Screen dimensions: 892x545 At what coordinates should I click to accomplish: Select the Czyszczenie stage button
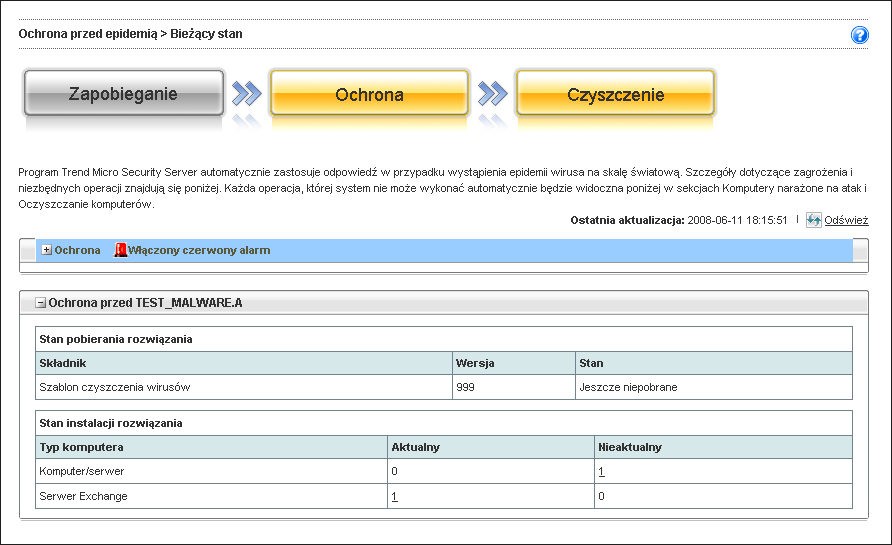click(615, 93)
